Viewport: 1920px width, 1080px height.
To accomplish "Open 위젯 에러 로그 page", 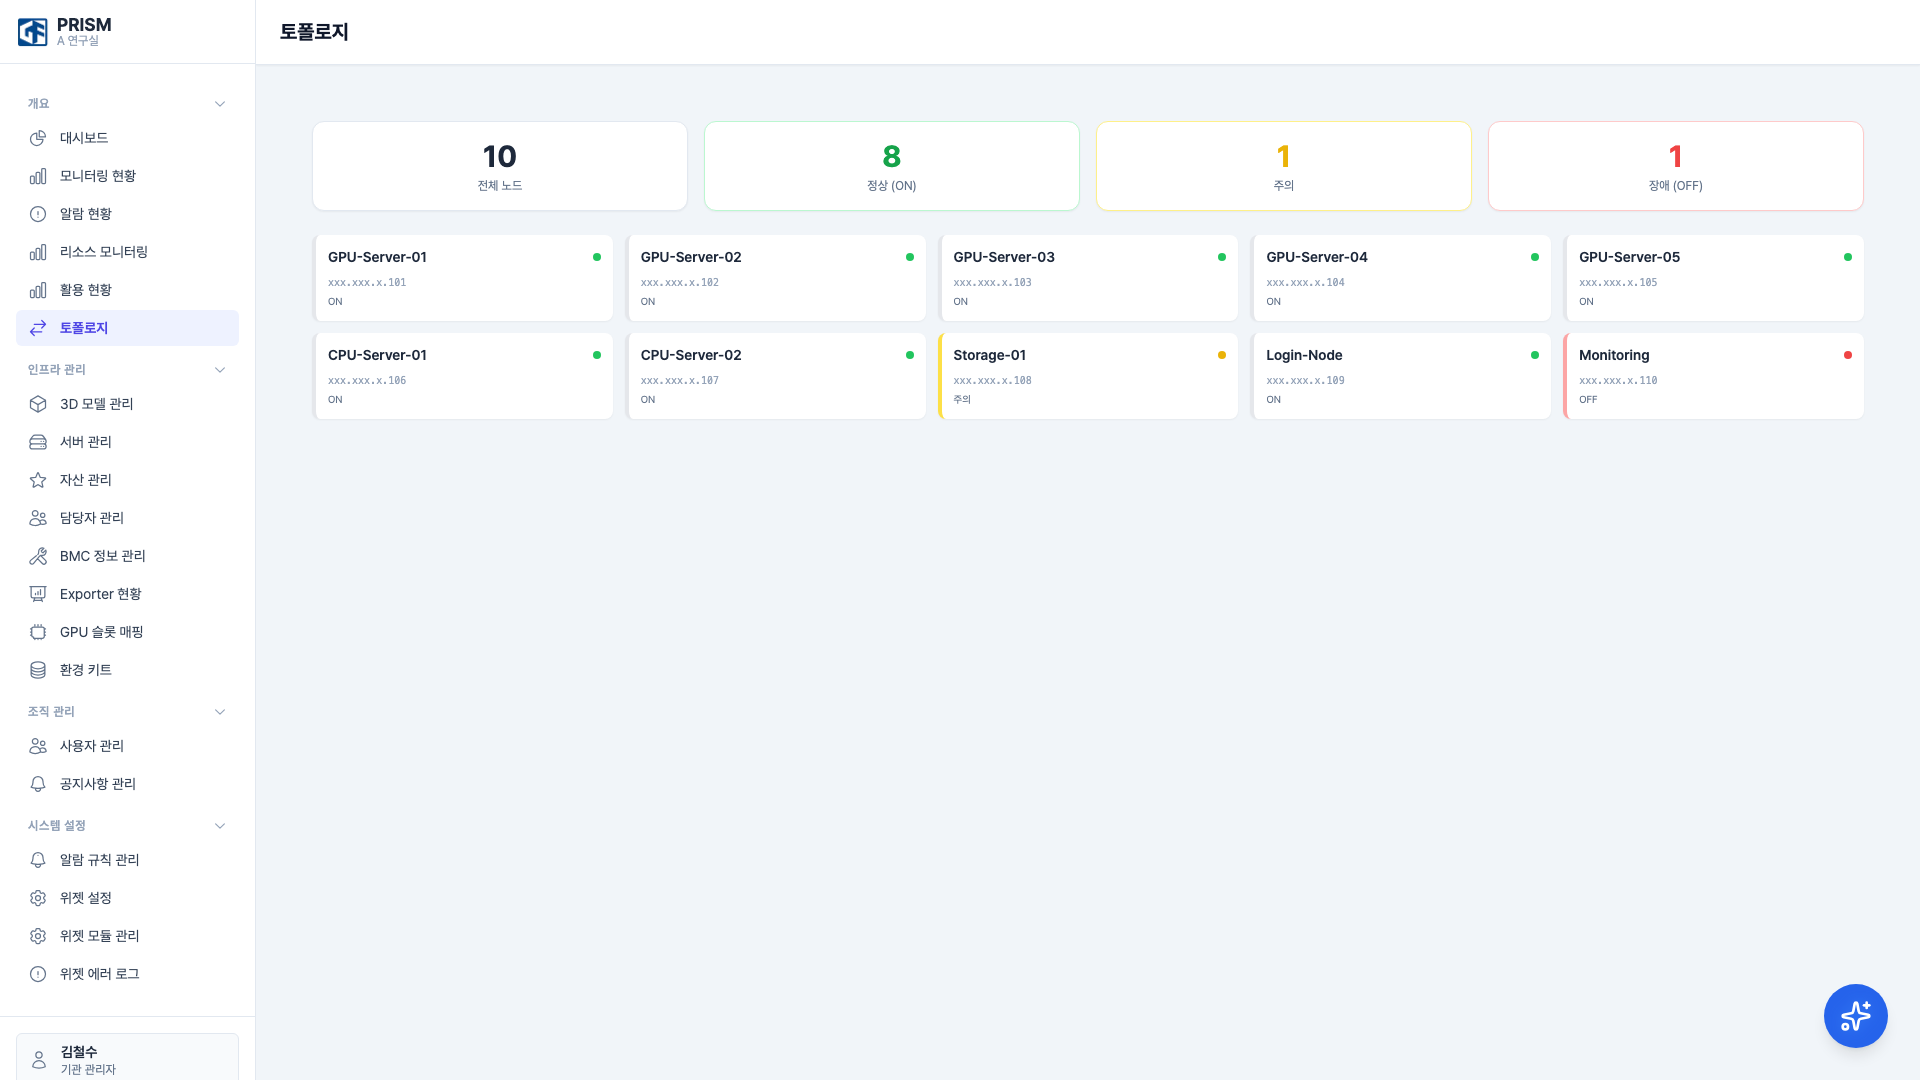I will [x=127, y=974].
